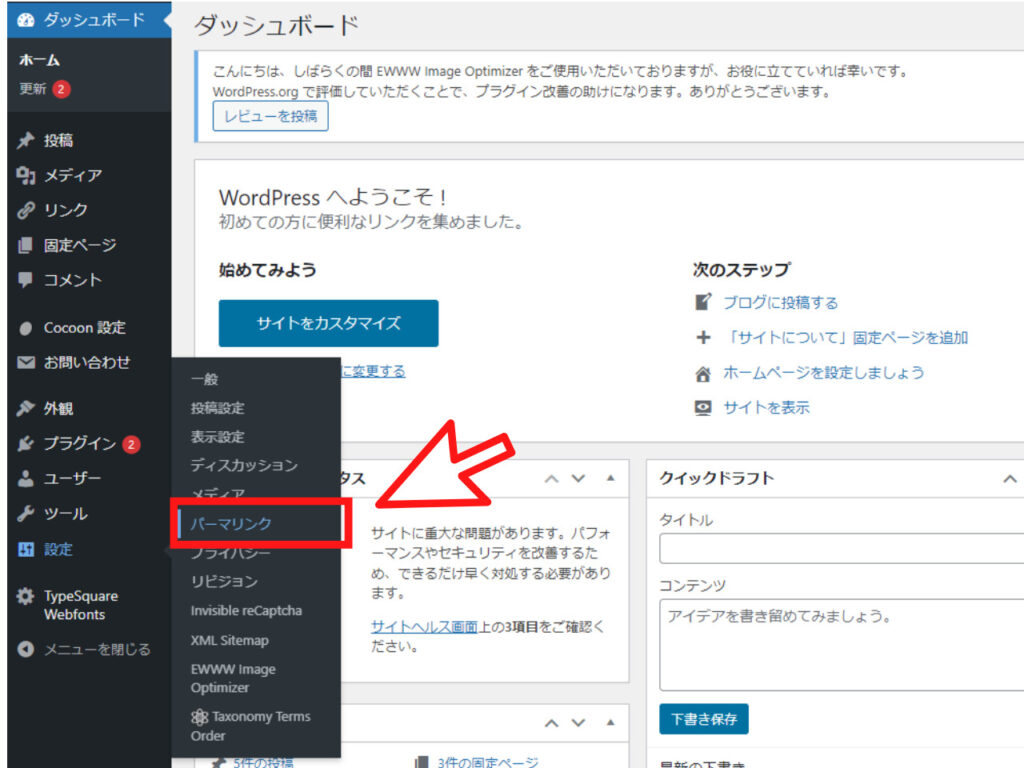Click the 下書き保存 button

(x=704, y=719)
